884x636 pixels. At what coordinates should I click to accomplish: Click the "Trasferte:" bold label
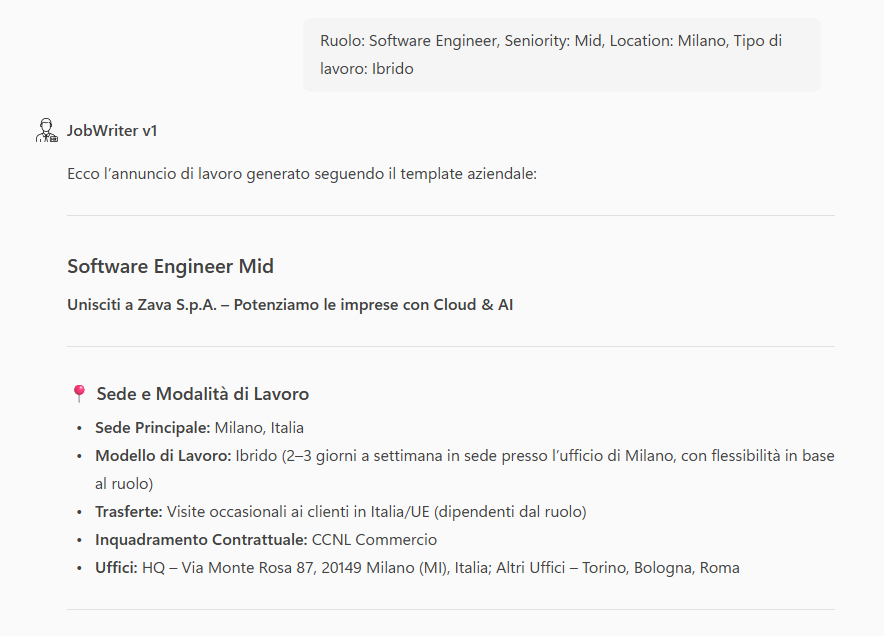pos(129,512)
